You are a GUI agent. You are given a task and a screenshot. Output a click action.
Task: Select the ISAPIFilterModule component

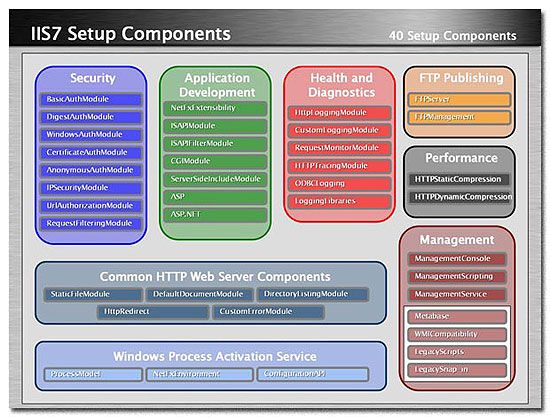point(215,144)
